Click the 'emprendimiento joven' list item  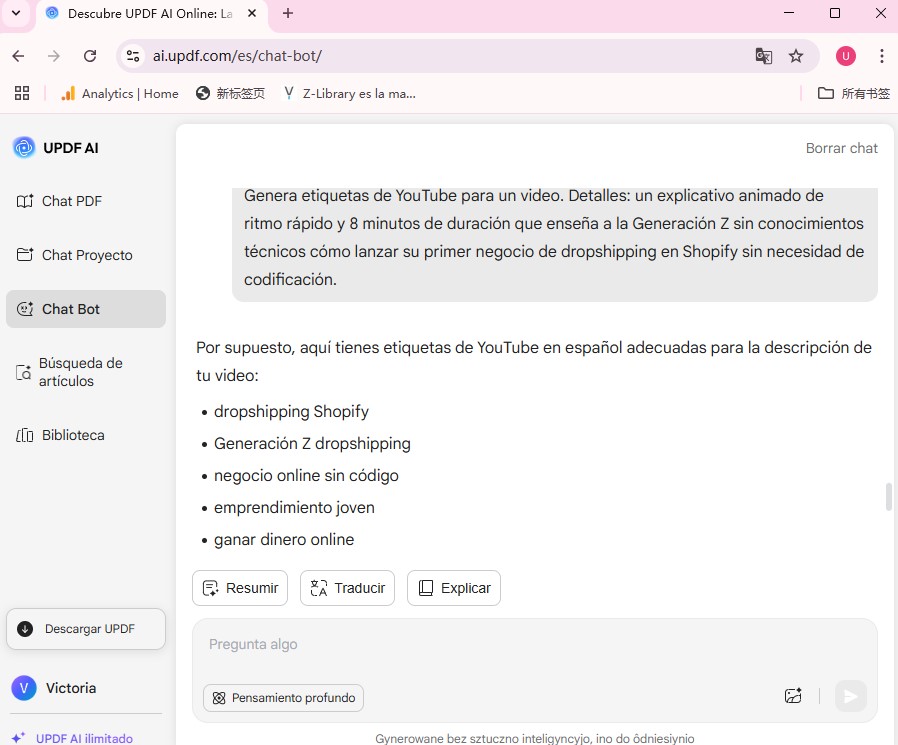click(x=294, y=508)
